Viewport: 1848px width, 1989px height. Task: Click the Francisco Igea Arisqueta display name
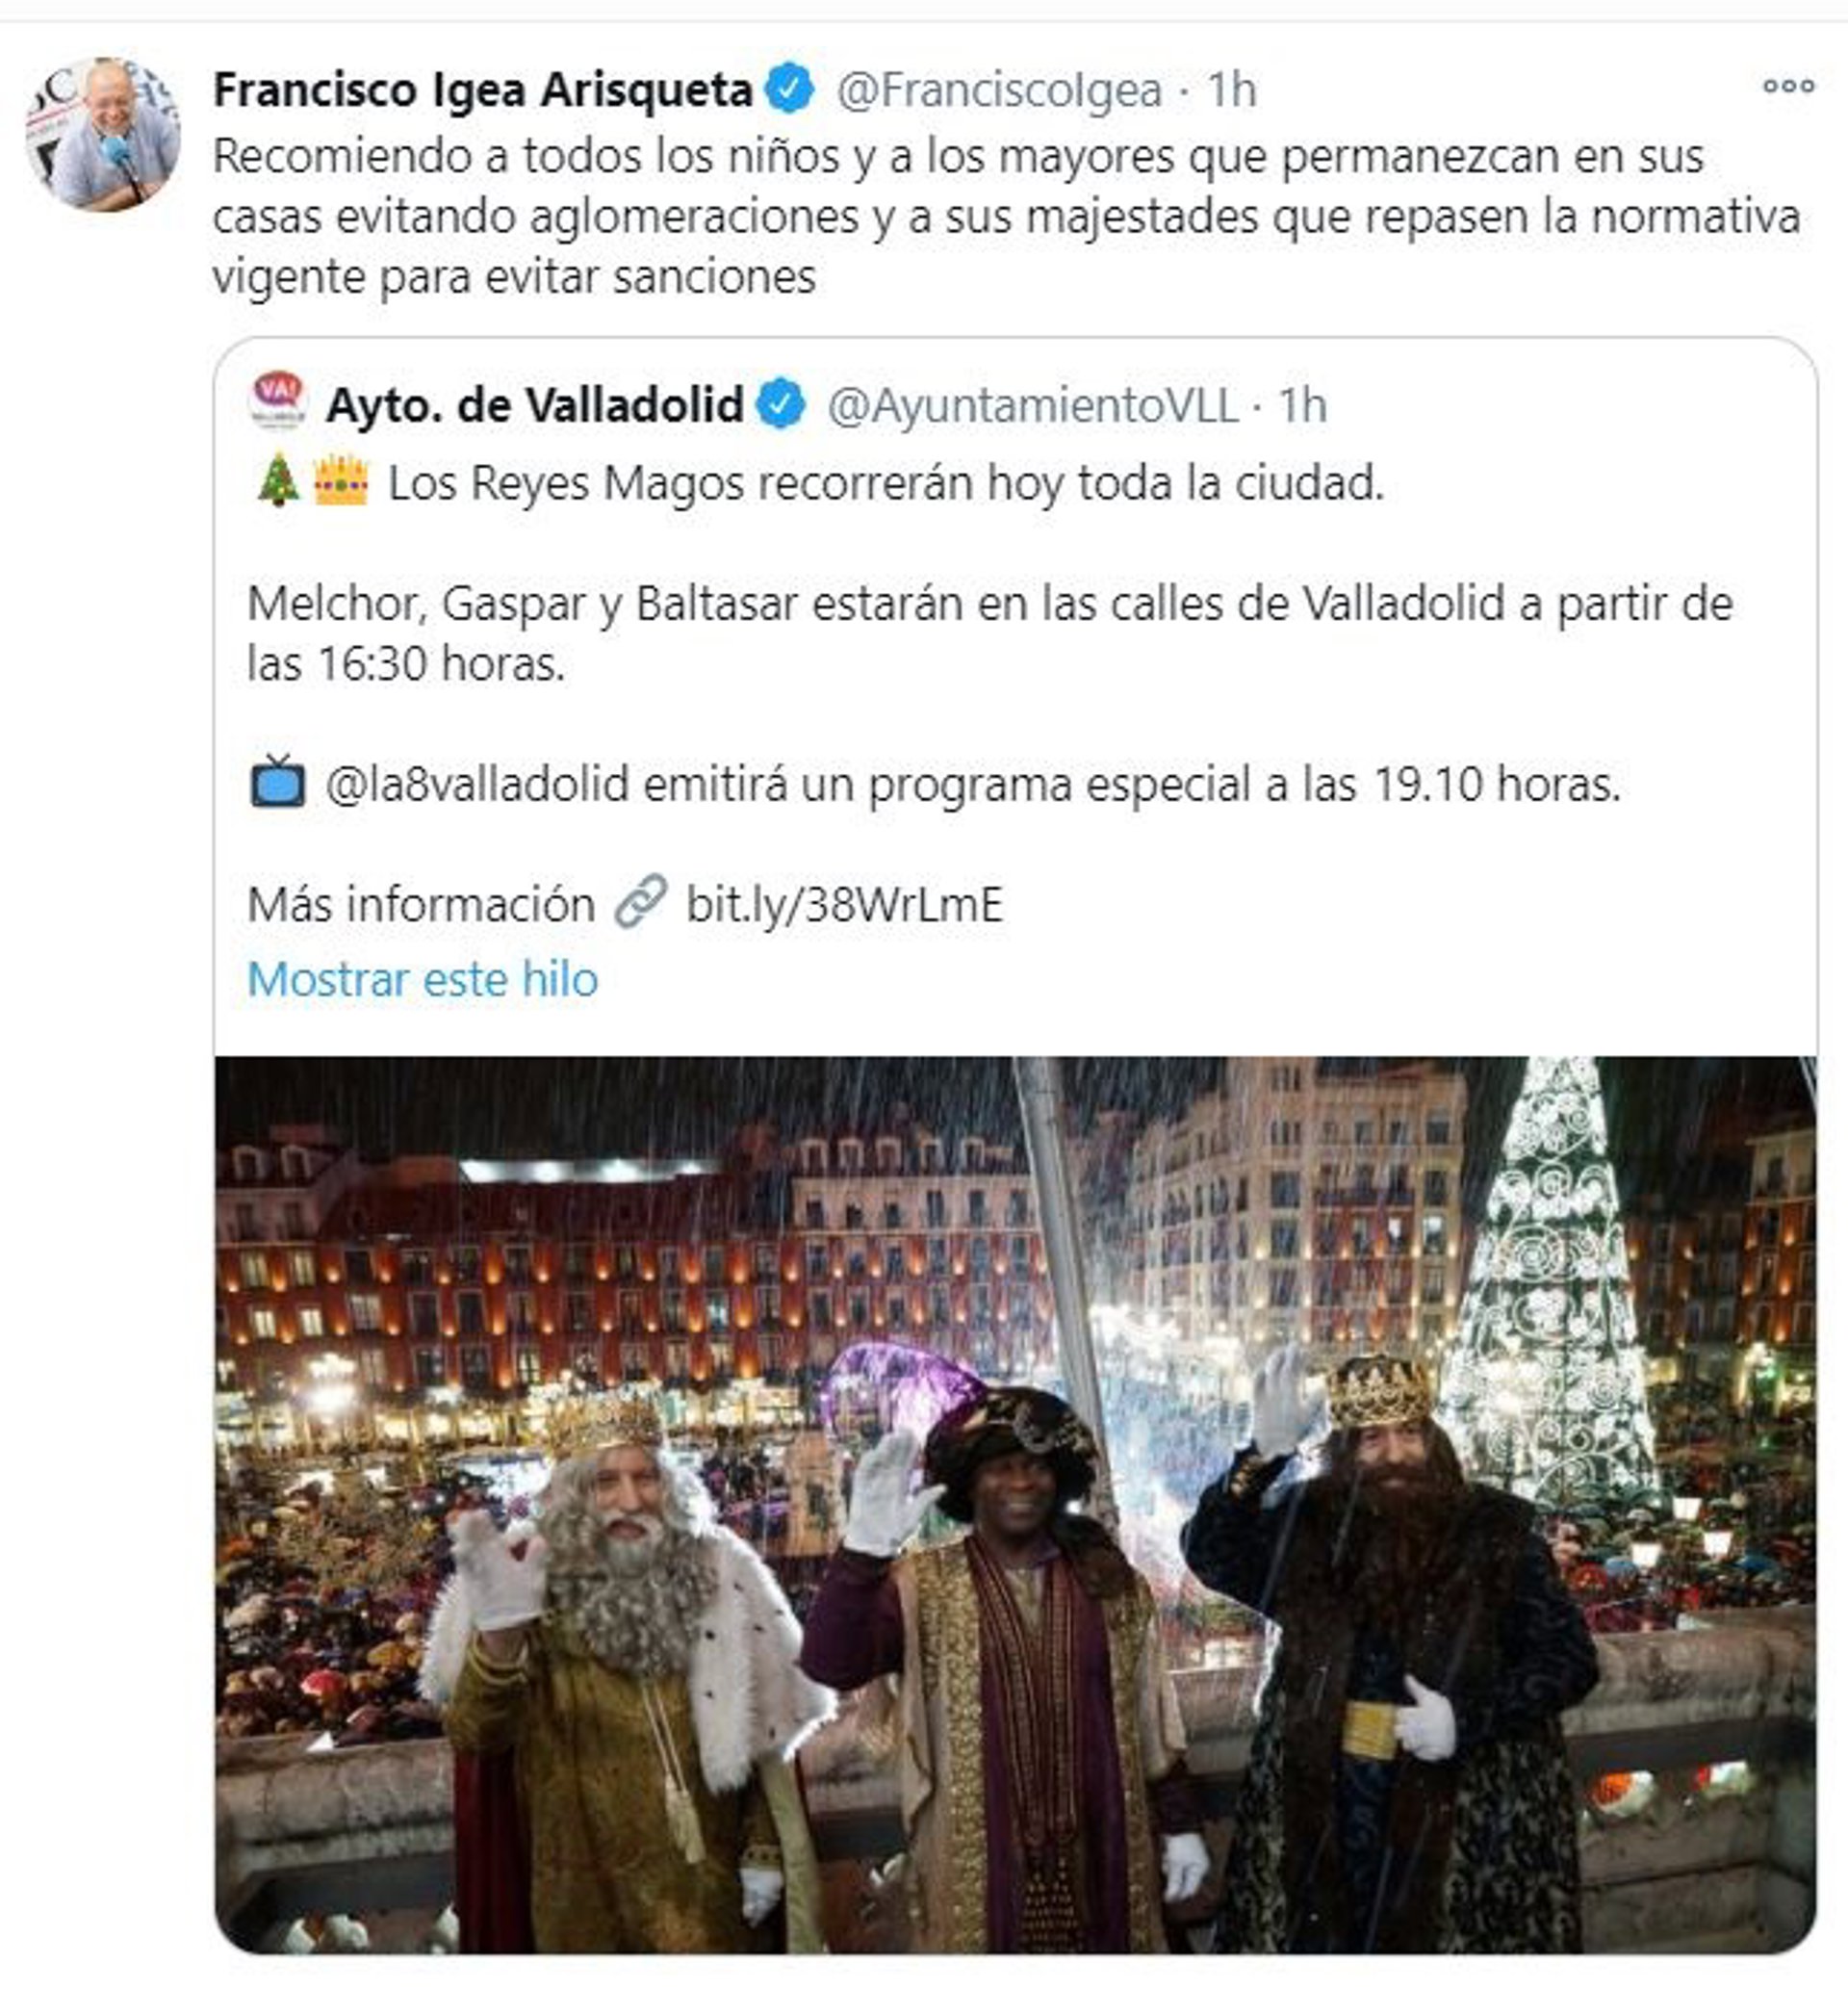(x=482, y=90)
